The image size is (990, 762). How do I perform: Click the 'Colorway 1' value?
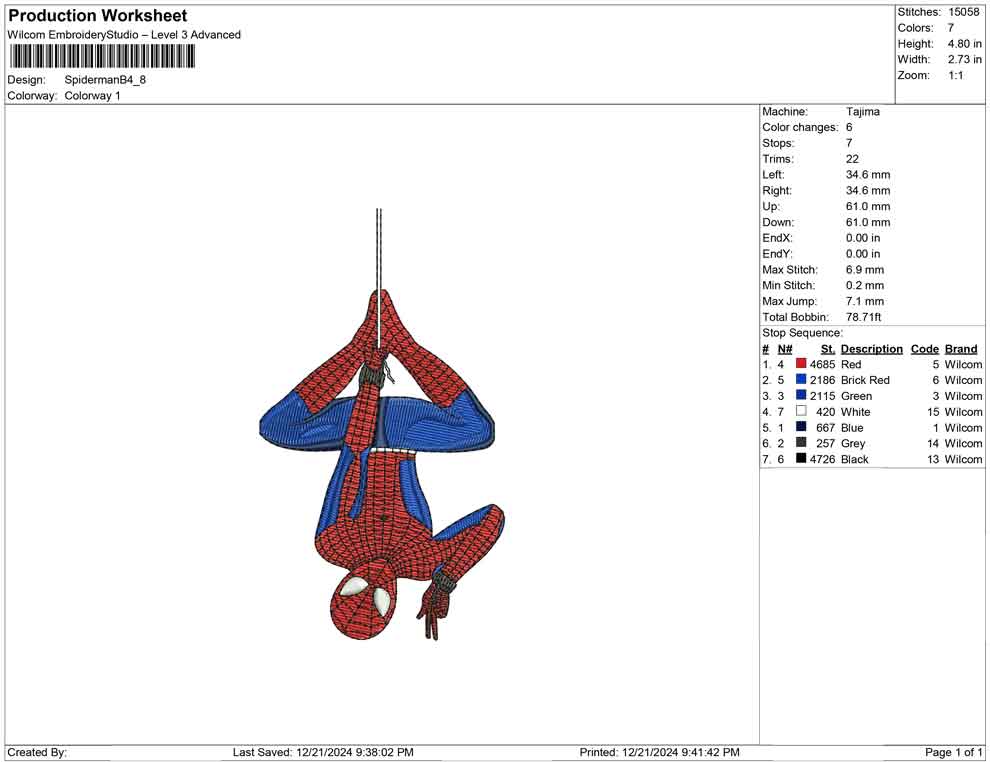tap(92, 96)
